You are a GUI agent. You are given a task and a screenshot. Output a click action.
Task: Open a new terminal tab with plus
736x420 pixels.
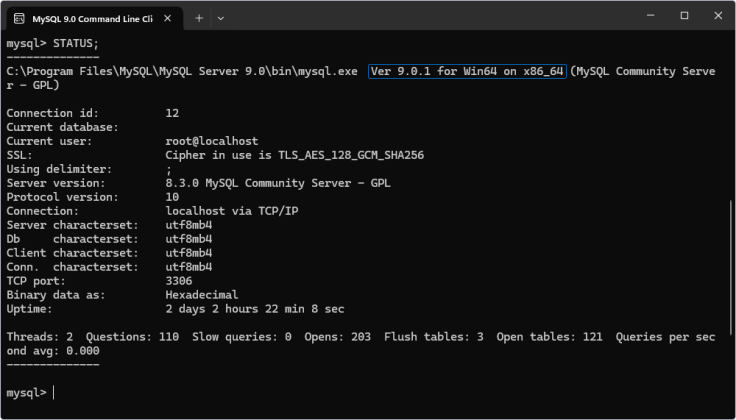199,18
